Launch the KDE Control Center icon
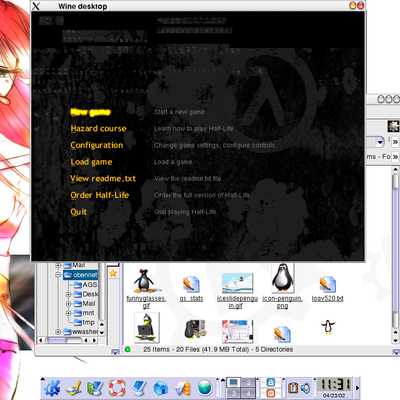Image resolution: width=400 pixels, height=400 pixels. tap(96, 388)
